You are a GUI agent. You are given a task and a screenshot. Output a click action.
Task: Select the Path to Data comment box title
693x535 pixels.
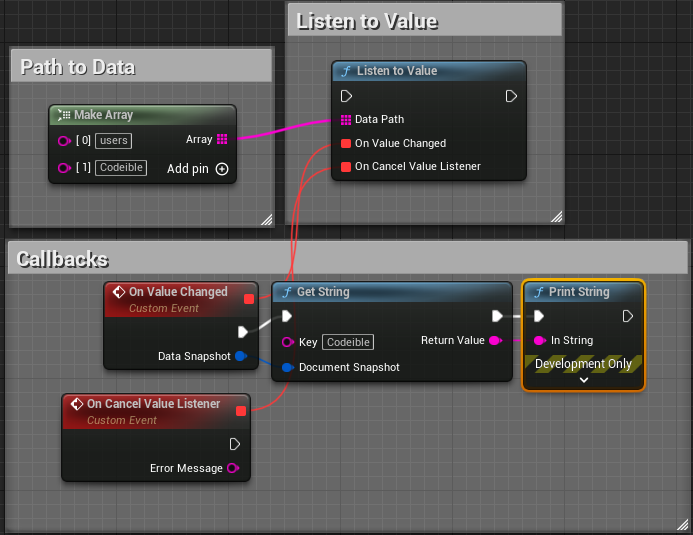coord(78,67)
